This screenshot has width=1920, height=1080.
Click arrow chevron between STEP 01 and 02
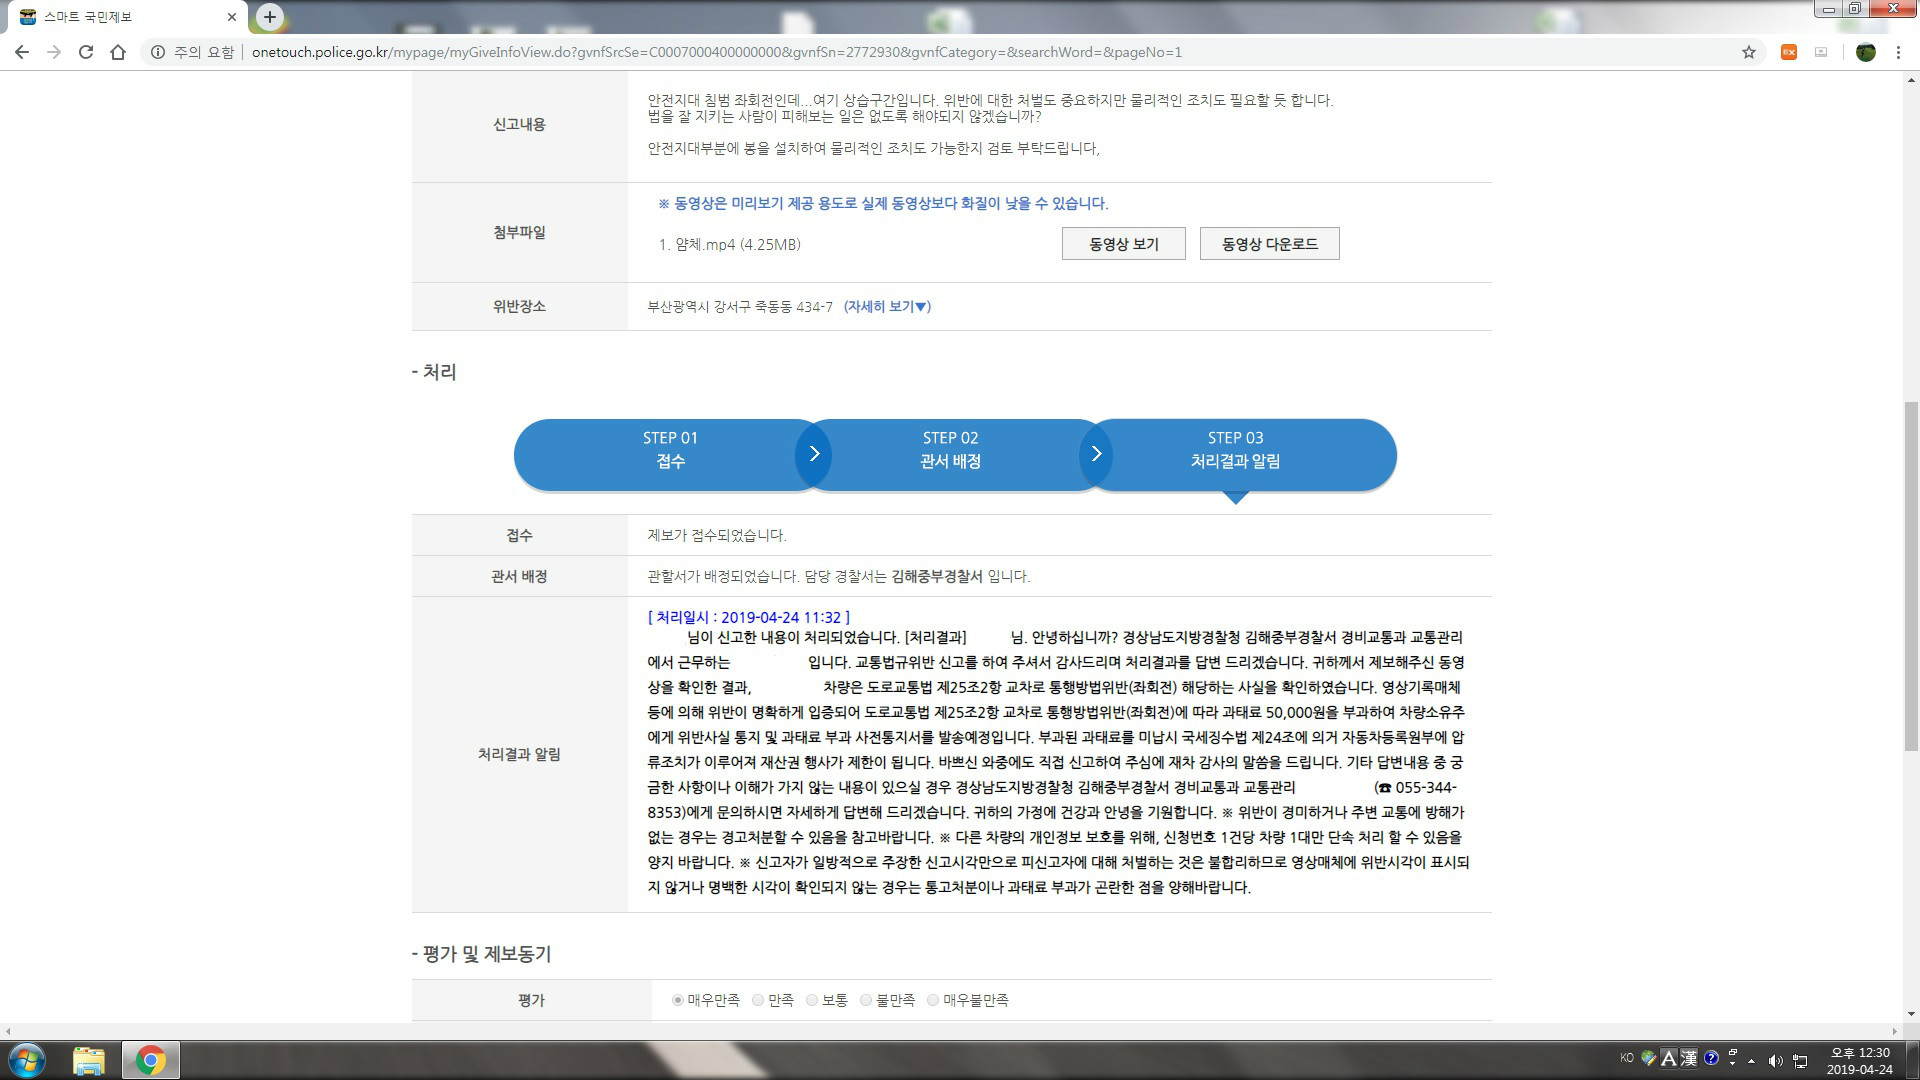click(x=814, y=454)
